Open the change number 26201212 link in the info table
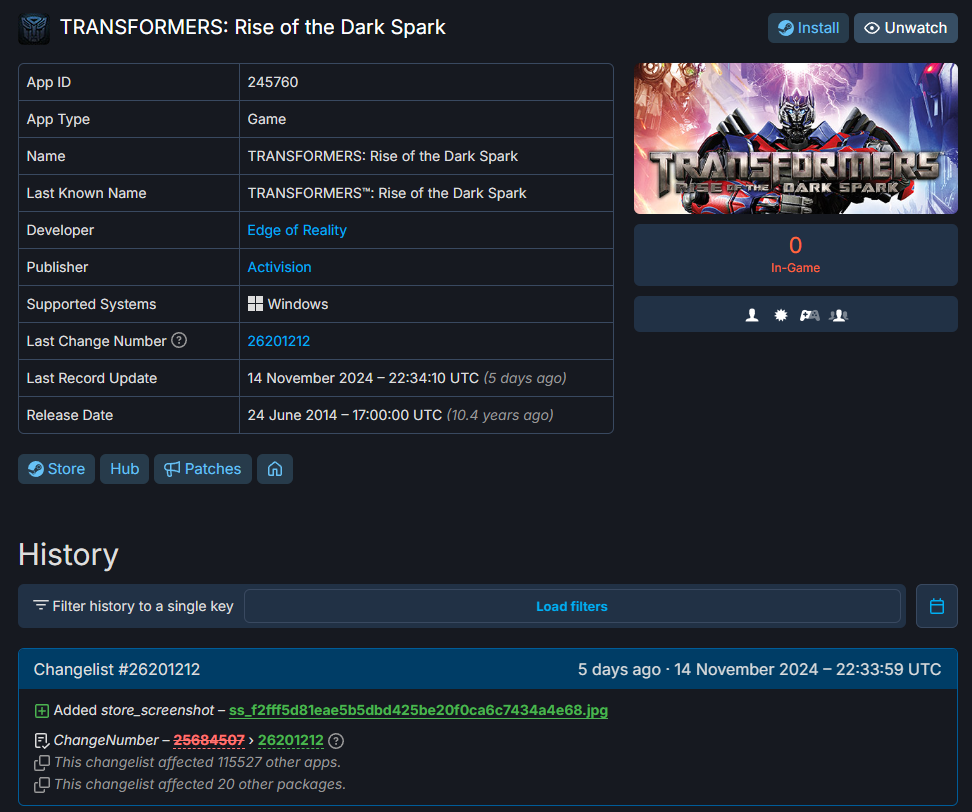Viewport: 972px width, 812px height. [x=279, y=341]
